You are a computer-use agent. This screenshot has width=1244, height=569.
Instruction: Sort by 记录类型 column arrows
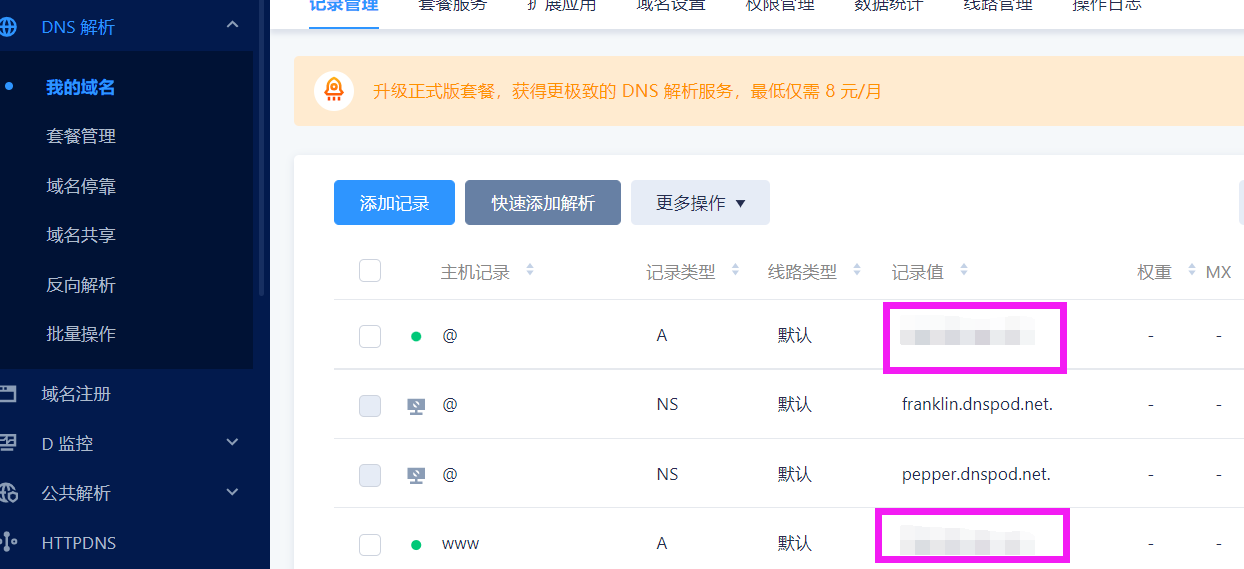(735, 270)
